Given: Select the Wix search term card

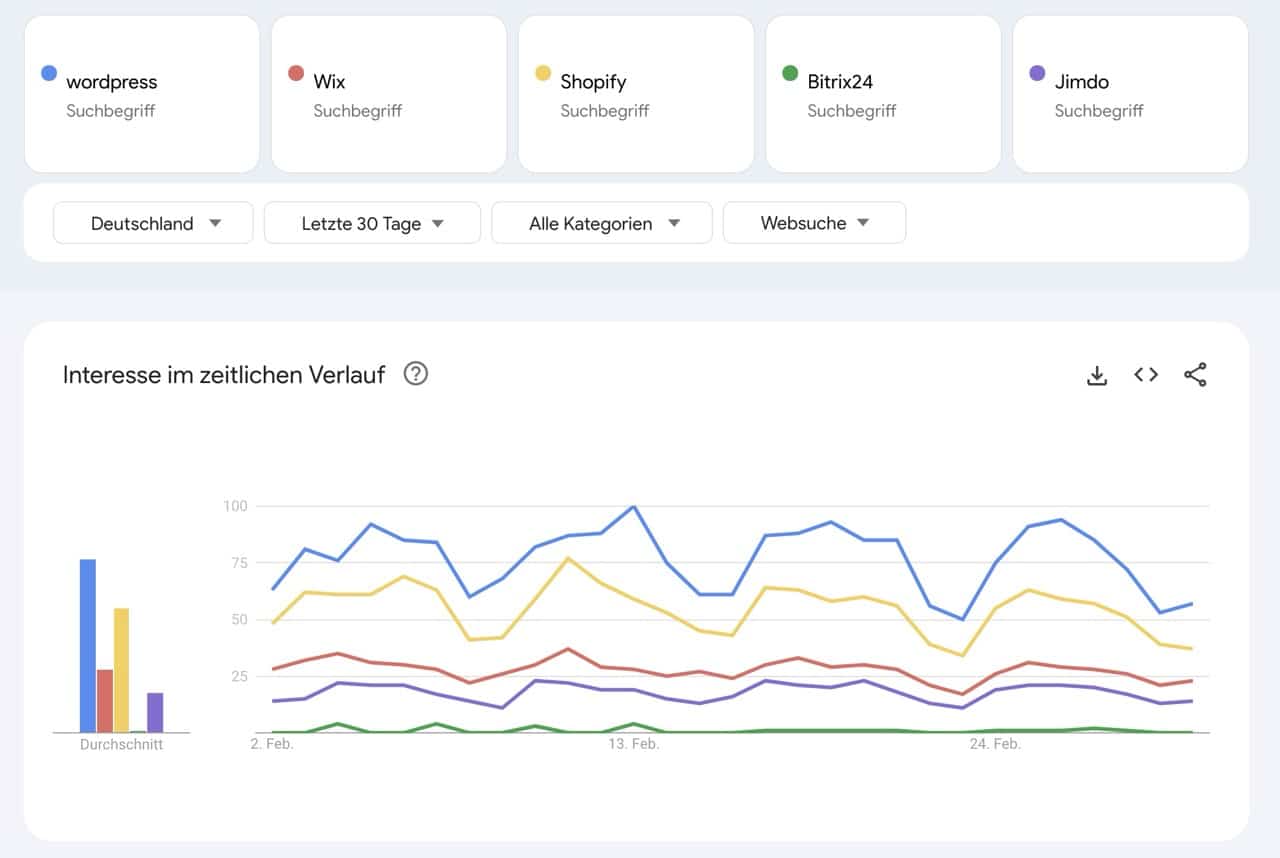Looking at the screenshot, I should (x=389, y=94).
